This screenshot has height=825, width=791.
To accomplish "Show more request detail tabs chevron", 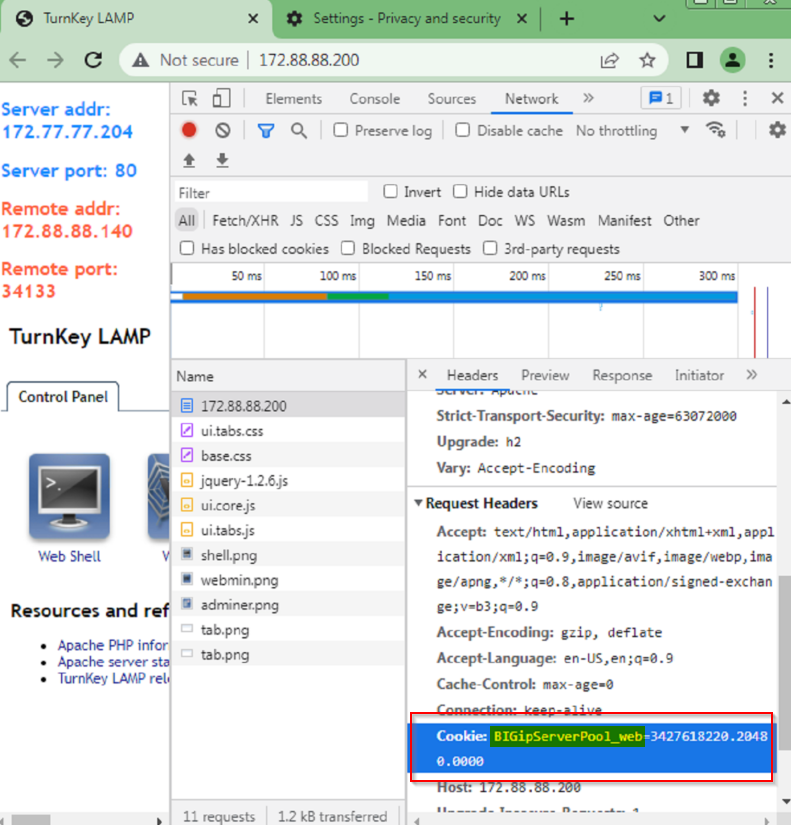I will [752, 375].
